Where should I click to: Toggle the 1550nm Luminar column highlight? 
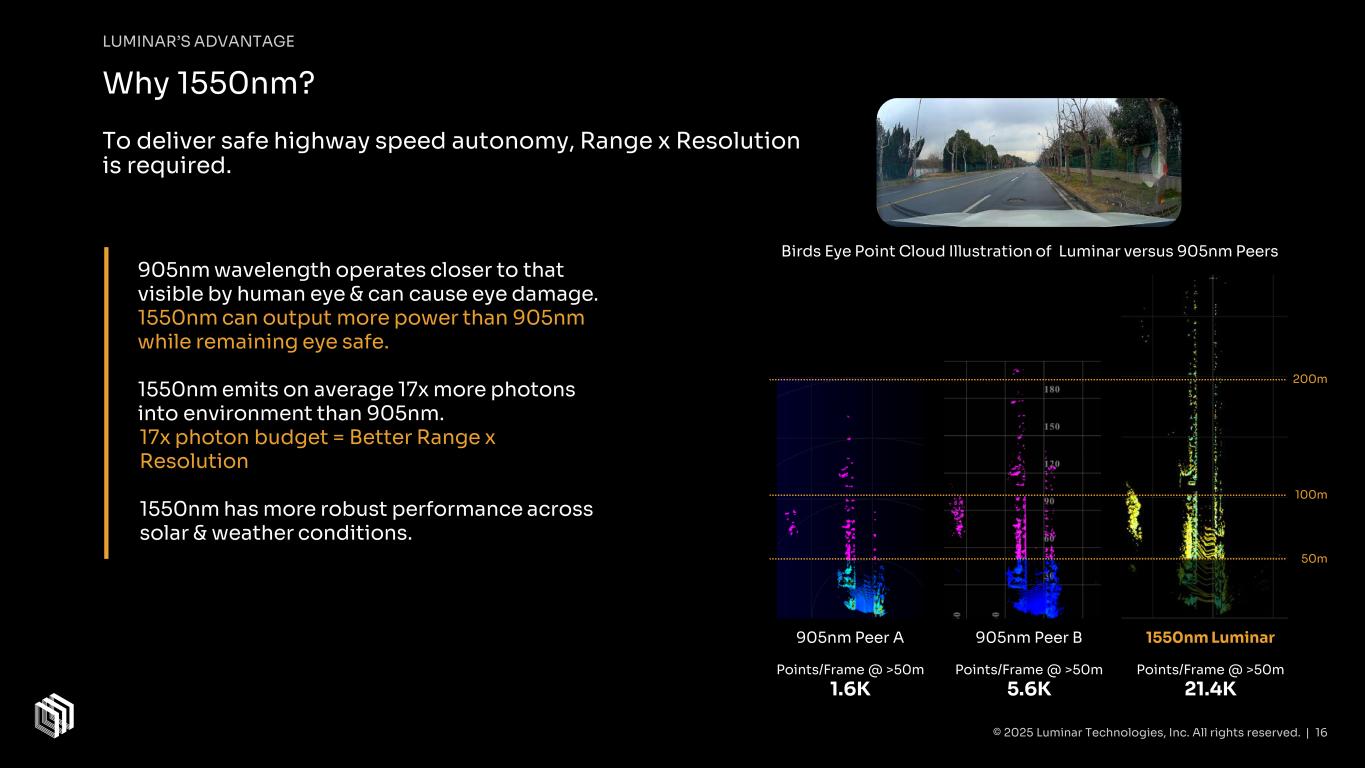[1210, 636]
